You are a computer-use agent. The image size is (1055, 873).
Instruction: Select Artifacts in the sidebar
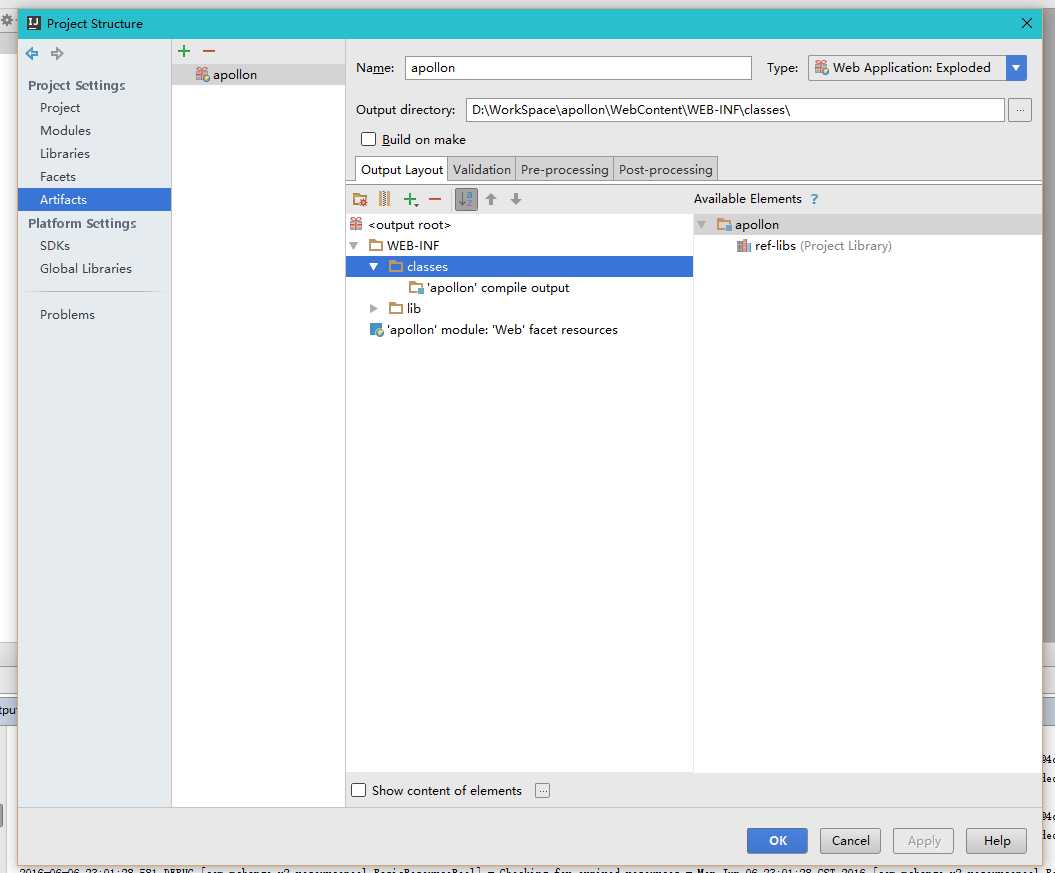tap(94, 200)
